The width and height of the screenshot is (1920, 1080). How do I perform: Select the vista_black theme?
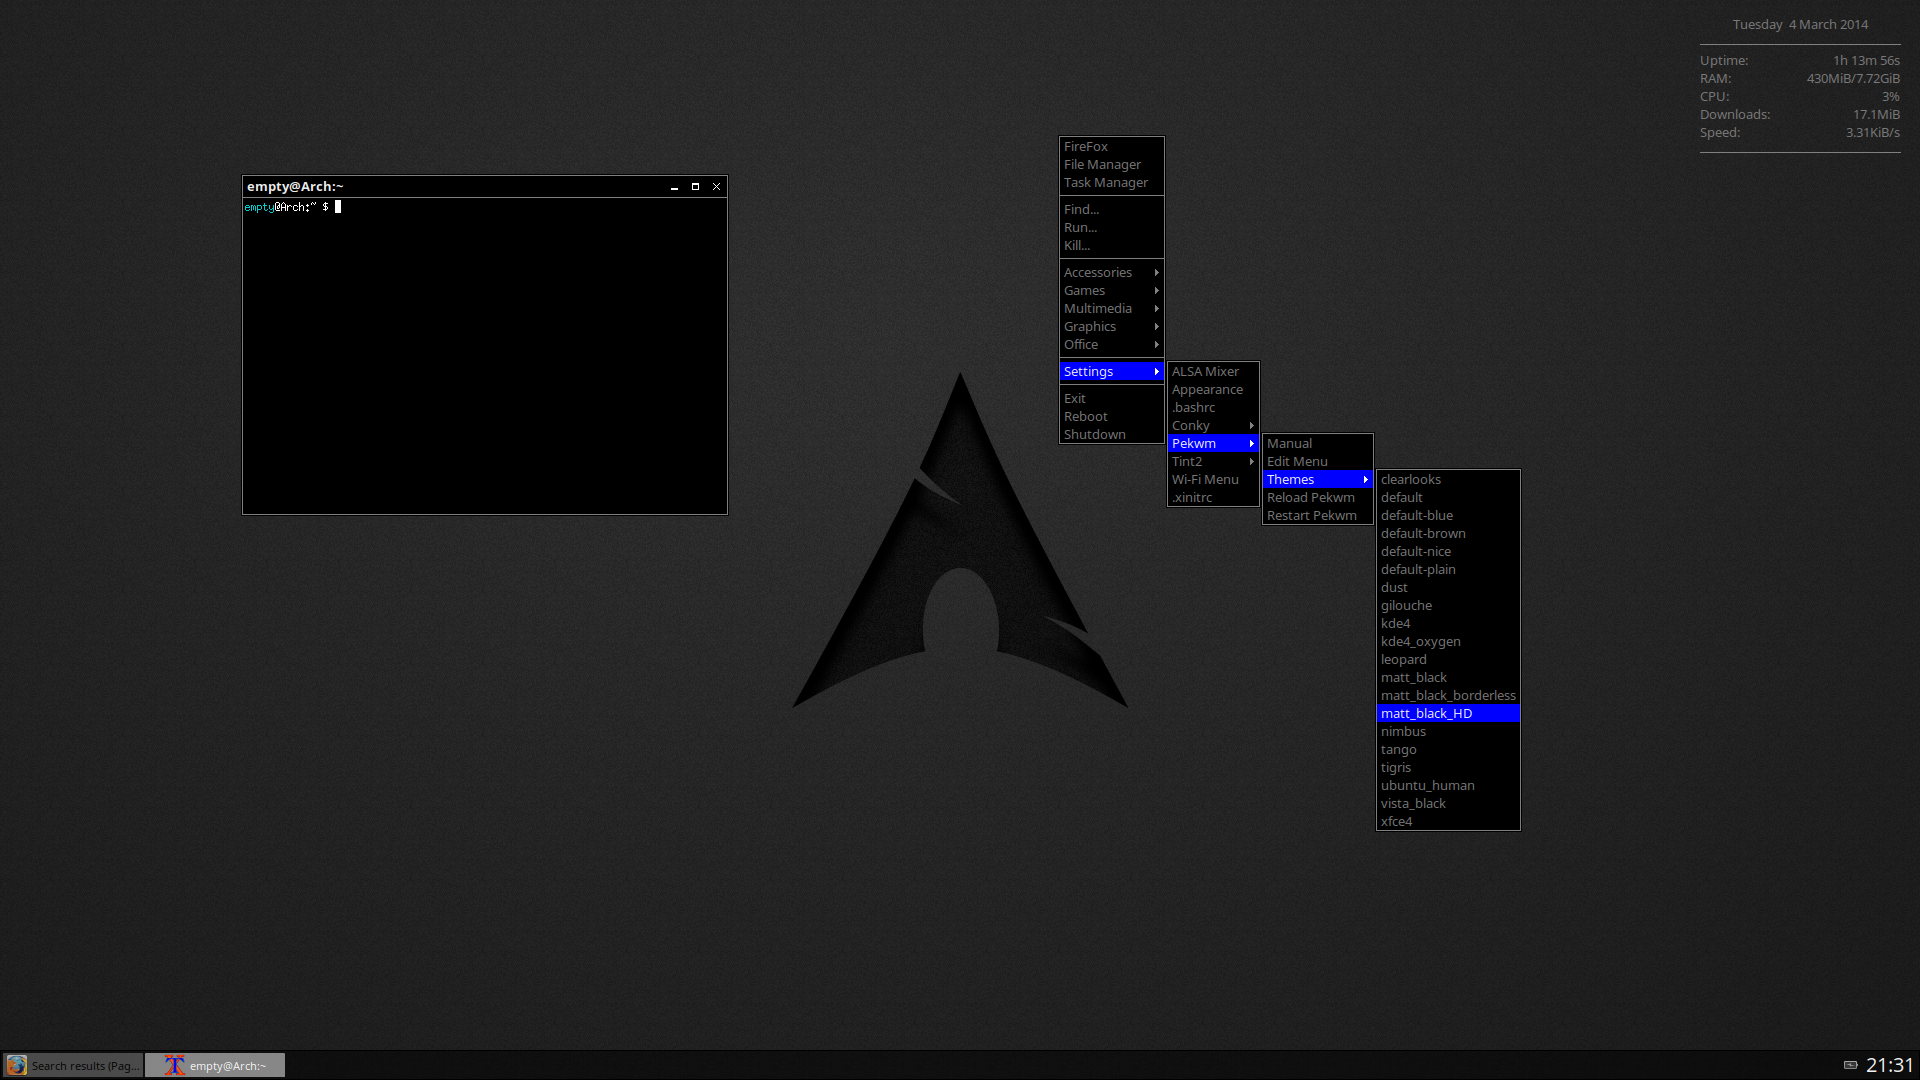tap(1448, 803)
